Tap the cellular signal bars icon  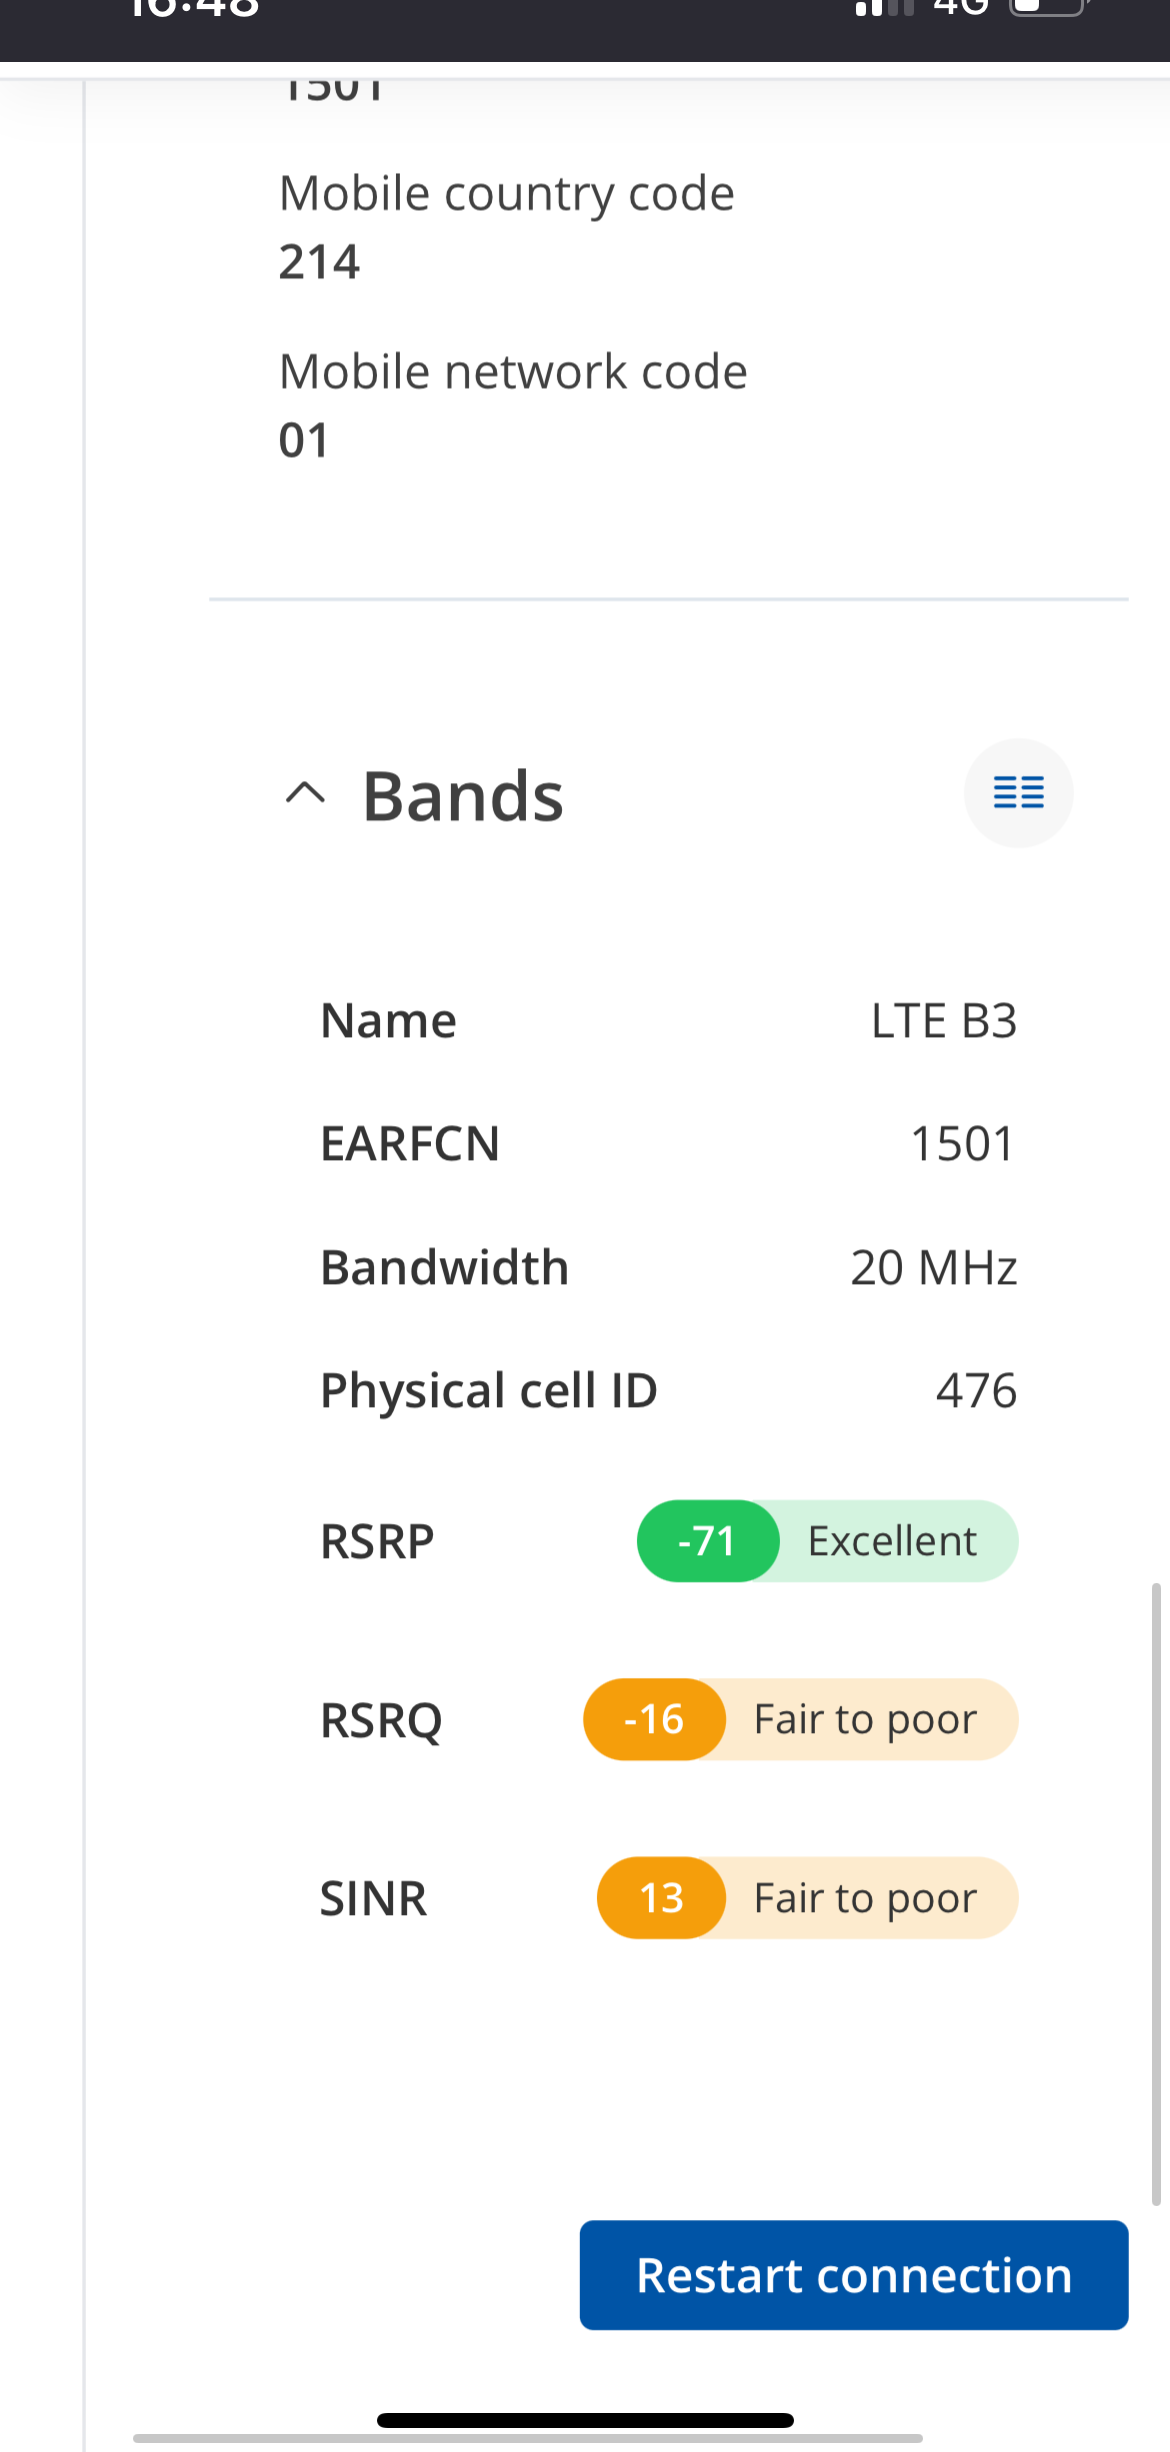pos(884,8)
